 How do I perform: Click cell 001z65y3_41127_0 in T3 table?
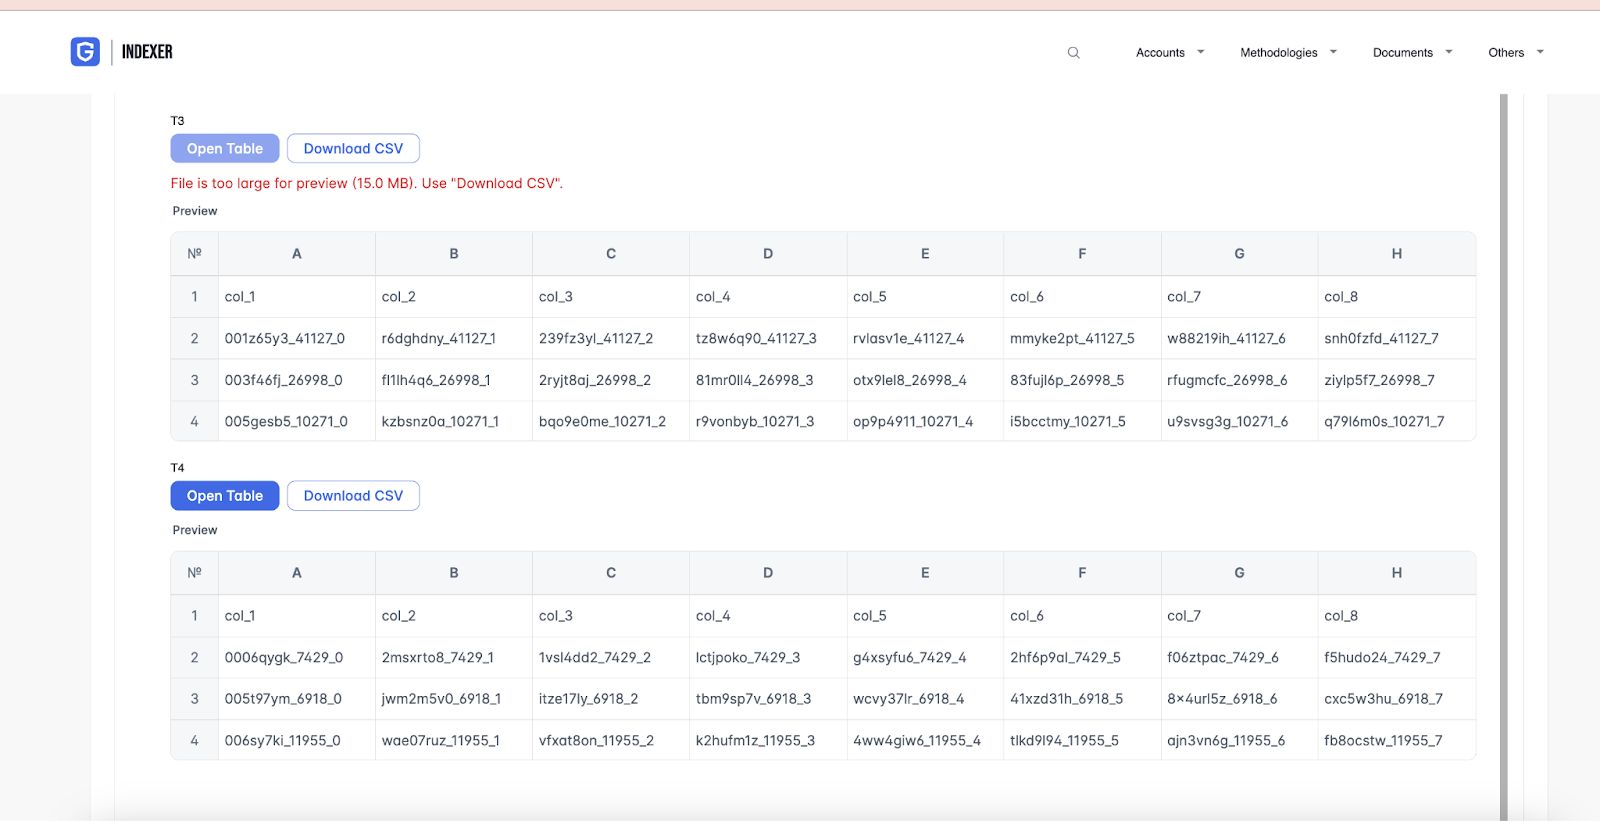pyautogui.click(x=285, y=339)
